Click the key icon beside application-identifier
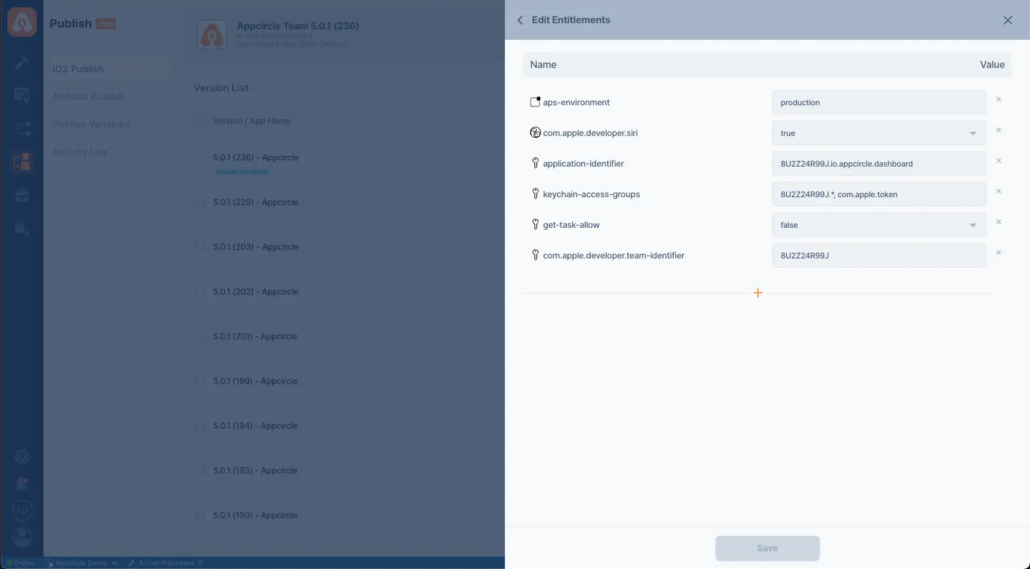 tap(535, 163)
